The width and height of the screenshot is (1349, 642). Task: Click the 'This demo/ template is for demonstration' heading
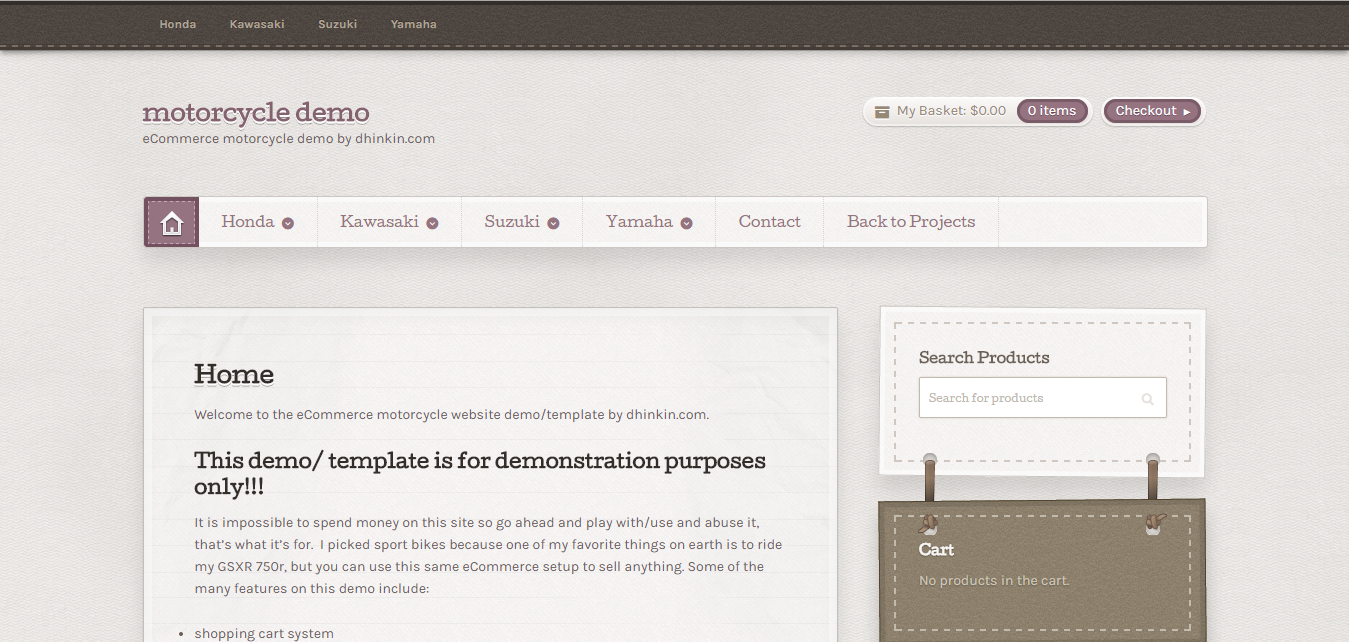[x=480, y=474]
